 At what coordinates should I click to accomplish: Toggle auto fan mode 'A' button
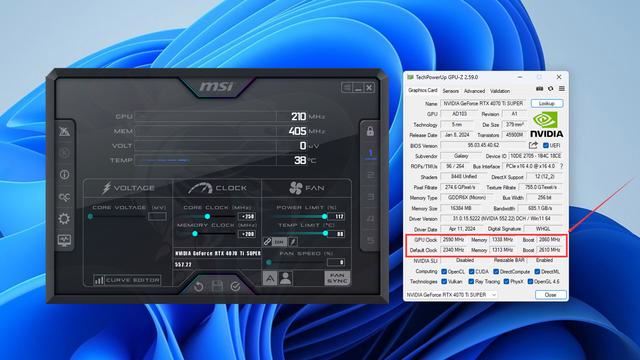click(x=270, y=278)
